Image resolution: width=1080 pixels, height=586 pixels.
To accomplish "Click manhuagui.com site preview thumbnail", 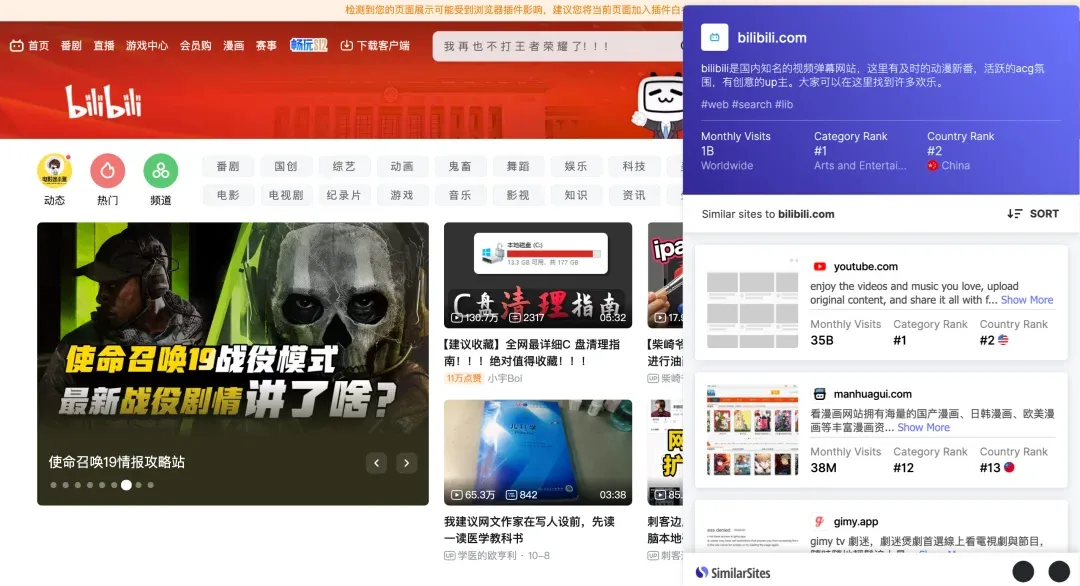I will pyautogui.click(x=752, y=430).
